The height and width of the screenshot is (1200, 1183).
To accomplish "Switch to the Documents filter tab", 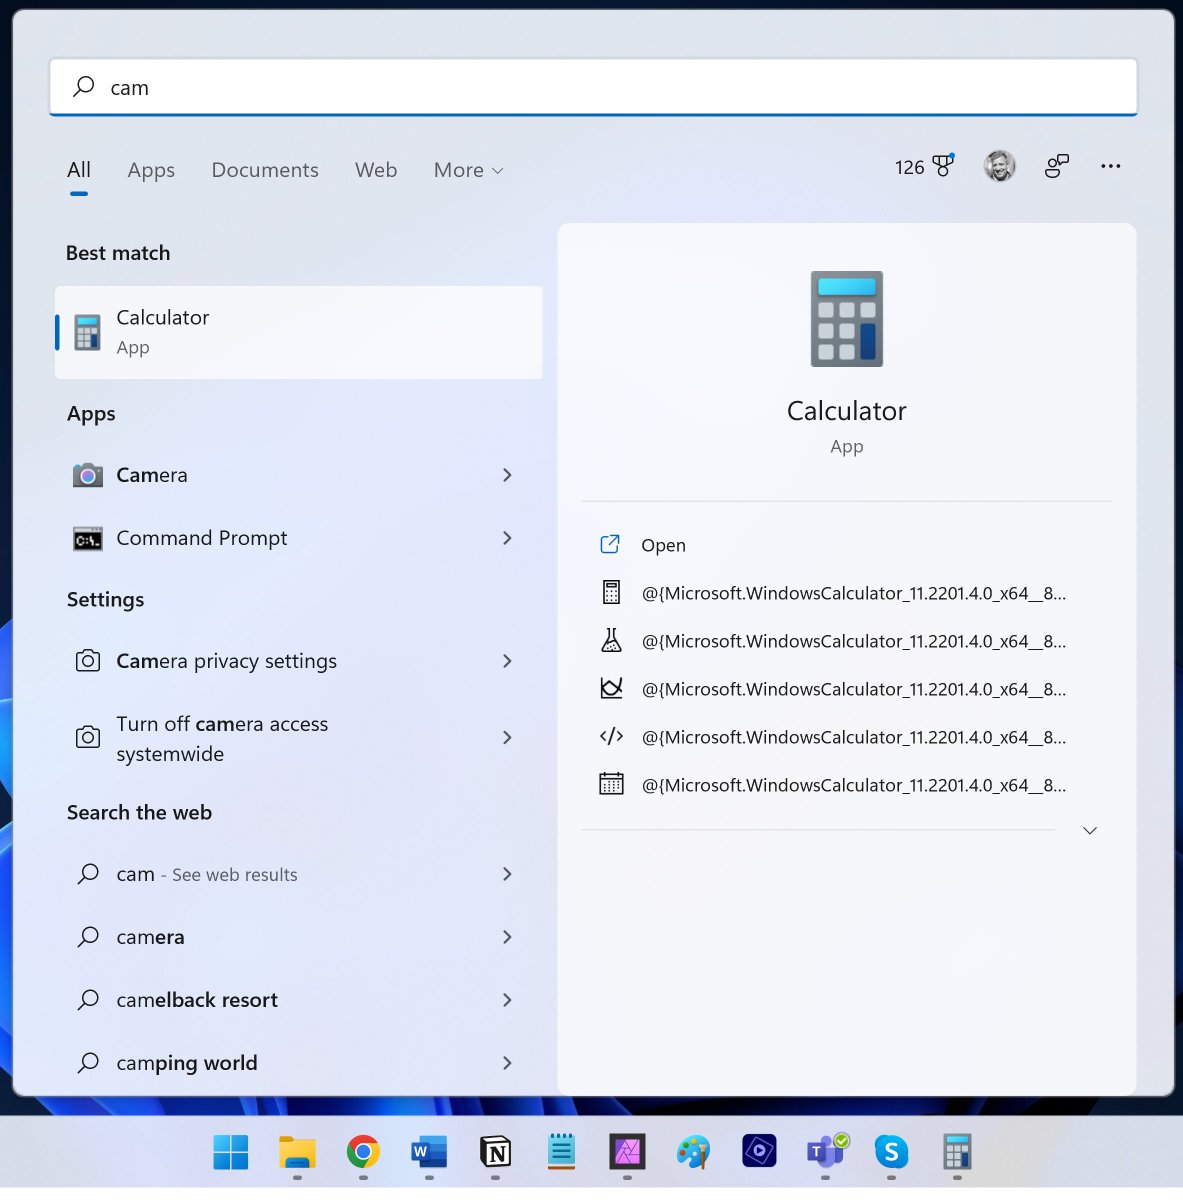I will (x=265, y=170).
